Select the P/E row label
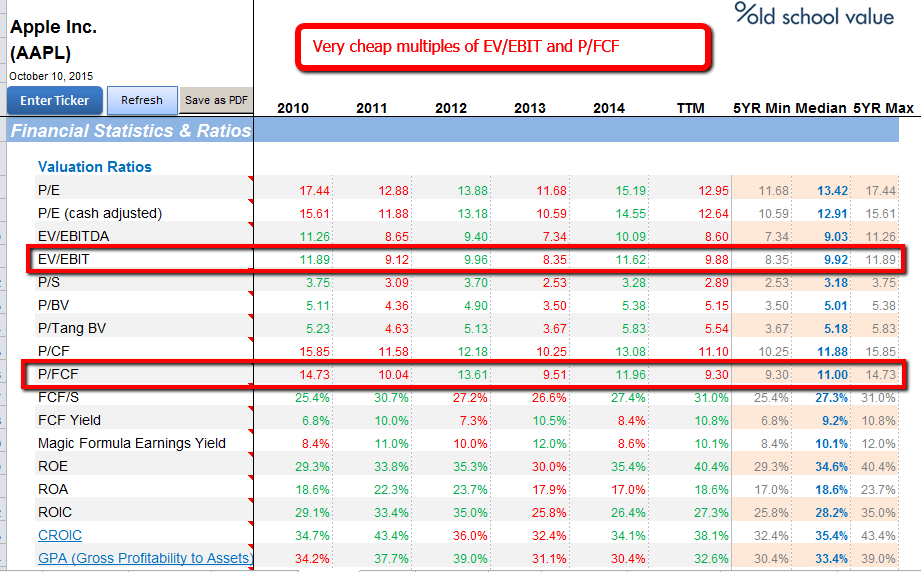This screenshot has width=921, height=572. click(x=49, y=190)
